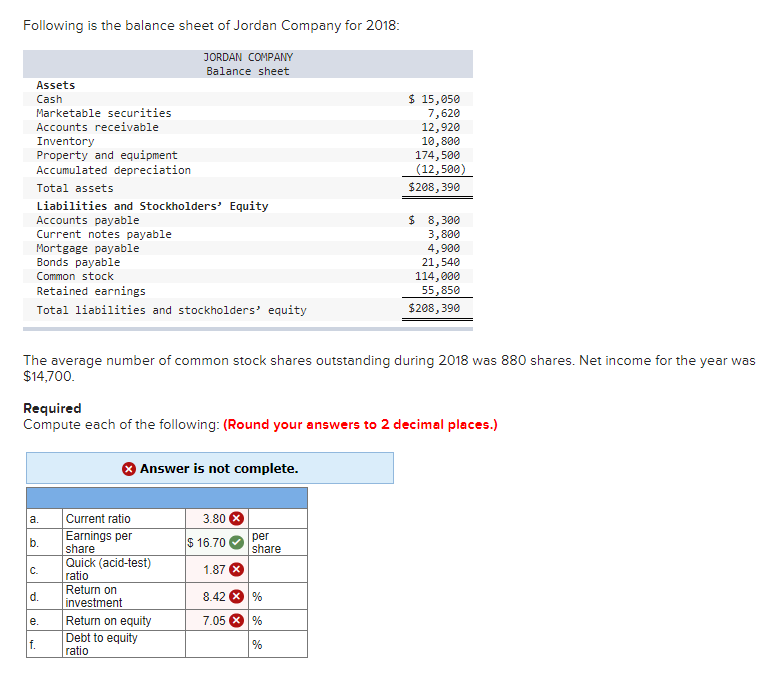Click the 'Accumulated depreciation' label
This screenshot has width=769, height=678.
tap(114, 170)
